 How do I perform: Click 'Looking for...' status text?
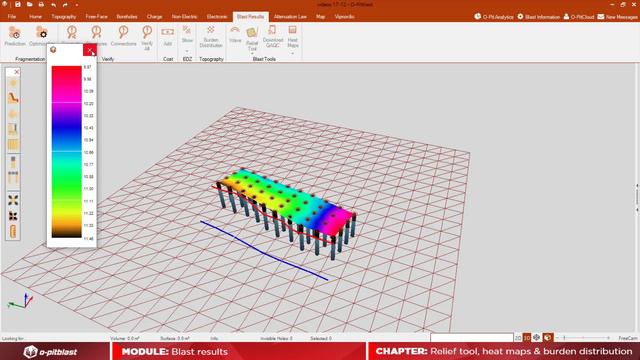(x=13, y=338)
